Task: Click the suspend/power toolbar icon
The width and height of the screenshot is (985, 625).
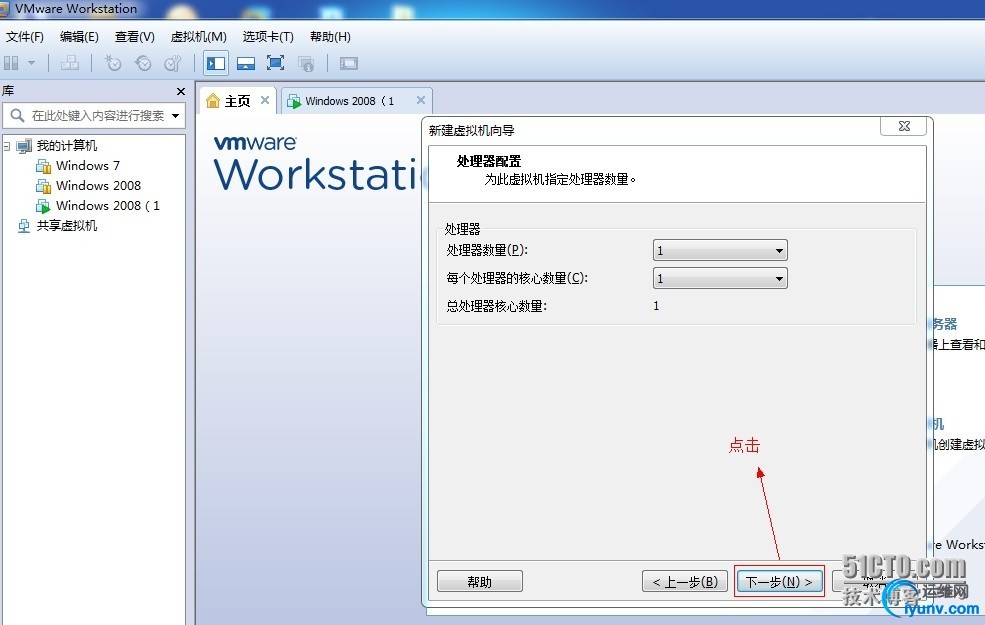Action: (x=11, y=63)
